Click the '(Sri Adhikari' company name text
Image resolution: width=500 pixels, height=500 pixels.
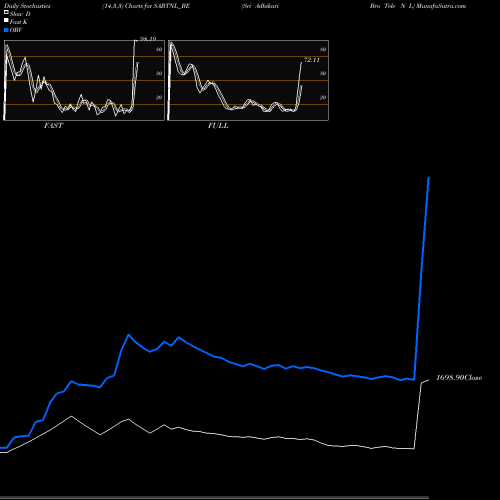point(260,6)
